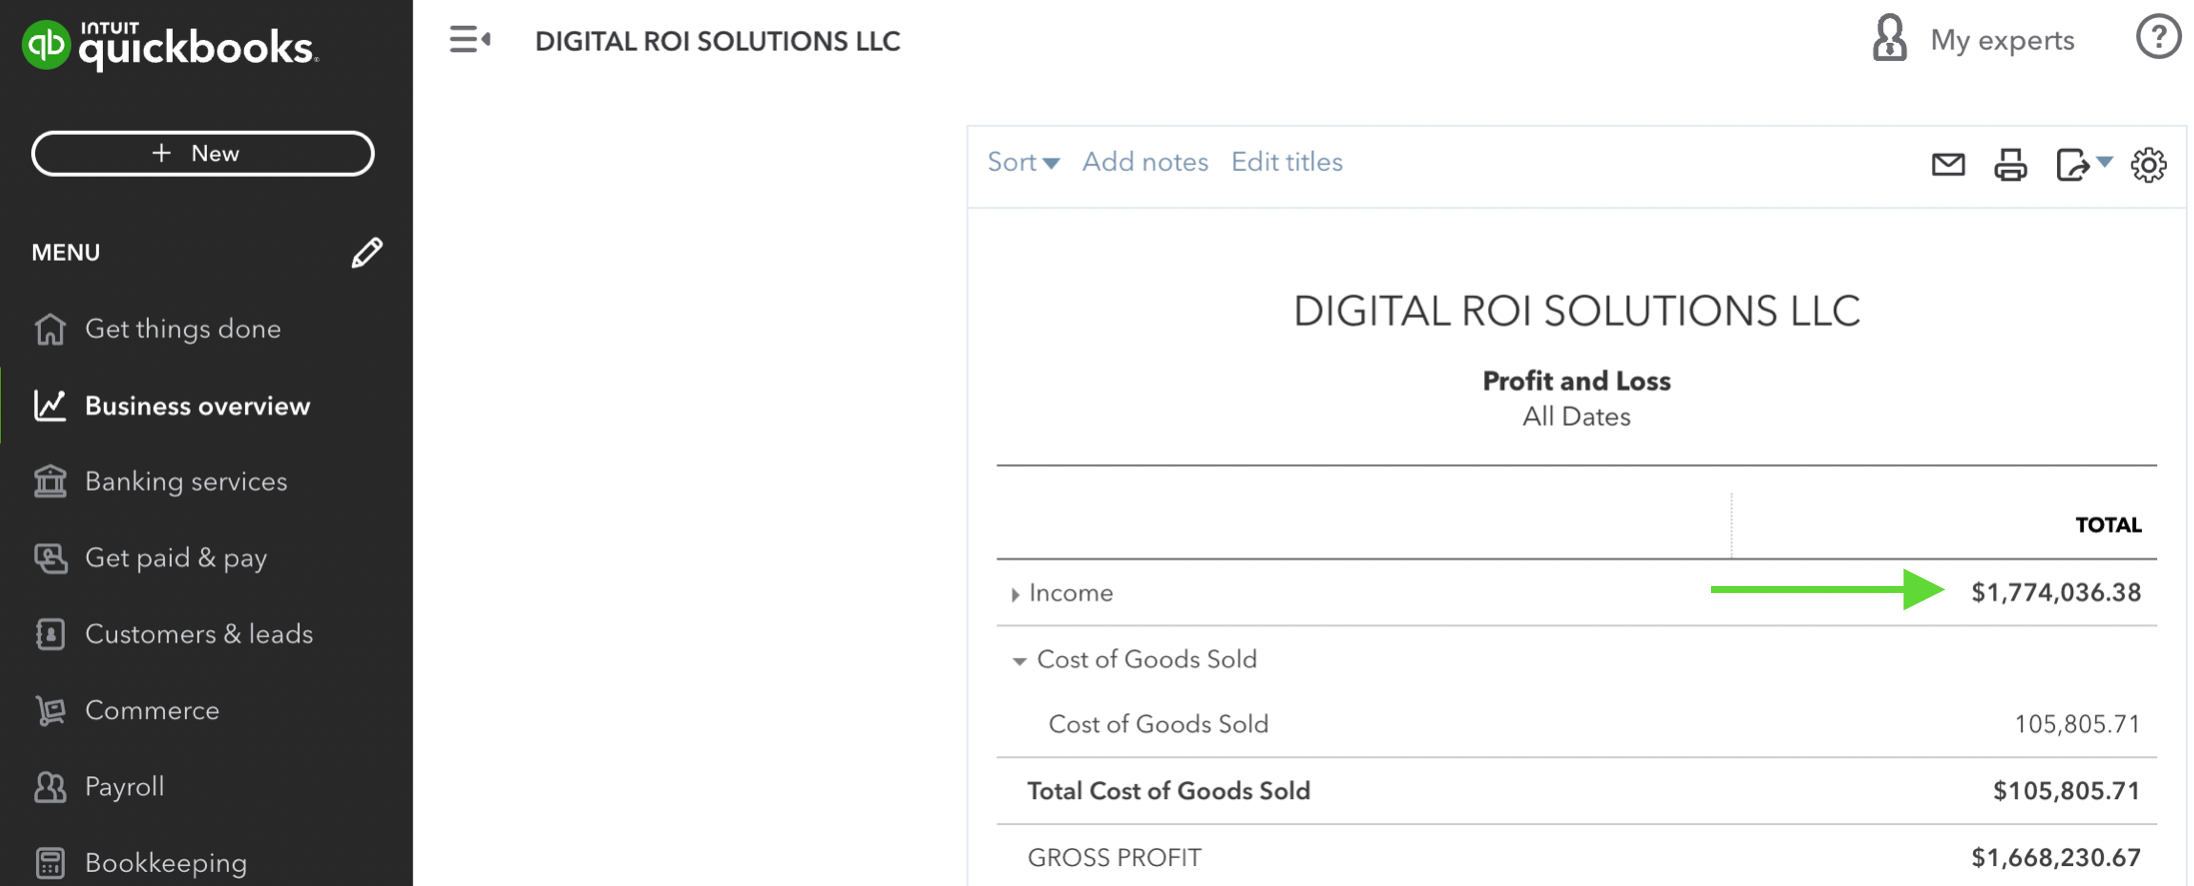The height and width of the screenshot is (886, 2194).
Task: Collapse the sidebar navigation menu
Action: [469, 40]
